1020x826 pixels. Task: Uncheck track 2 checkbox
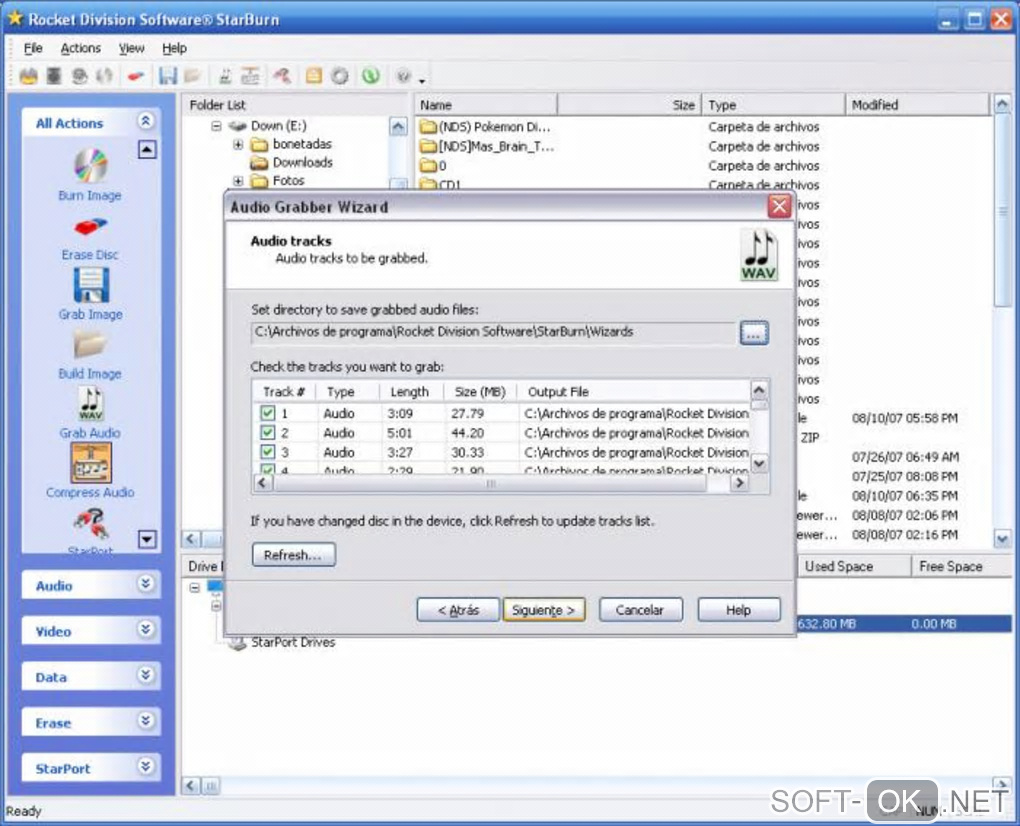267,433
